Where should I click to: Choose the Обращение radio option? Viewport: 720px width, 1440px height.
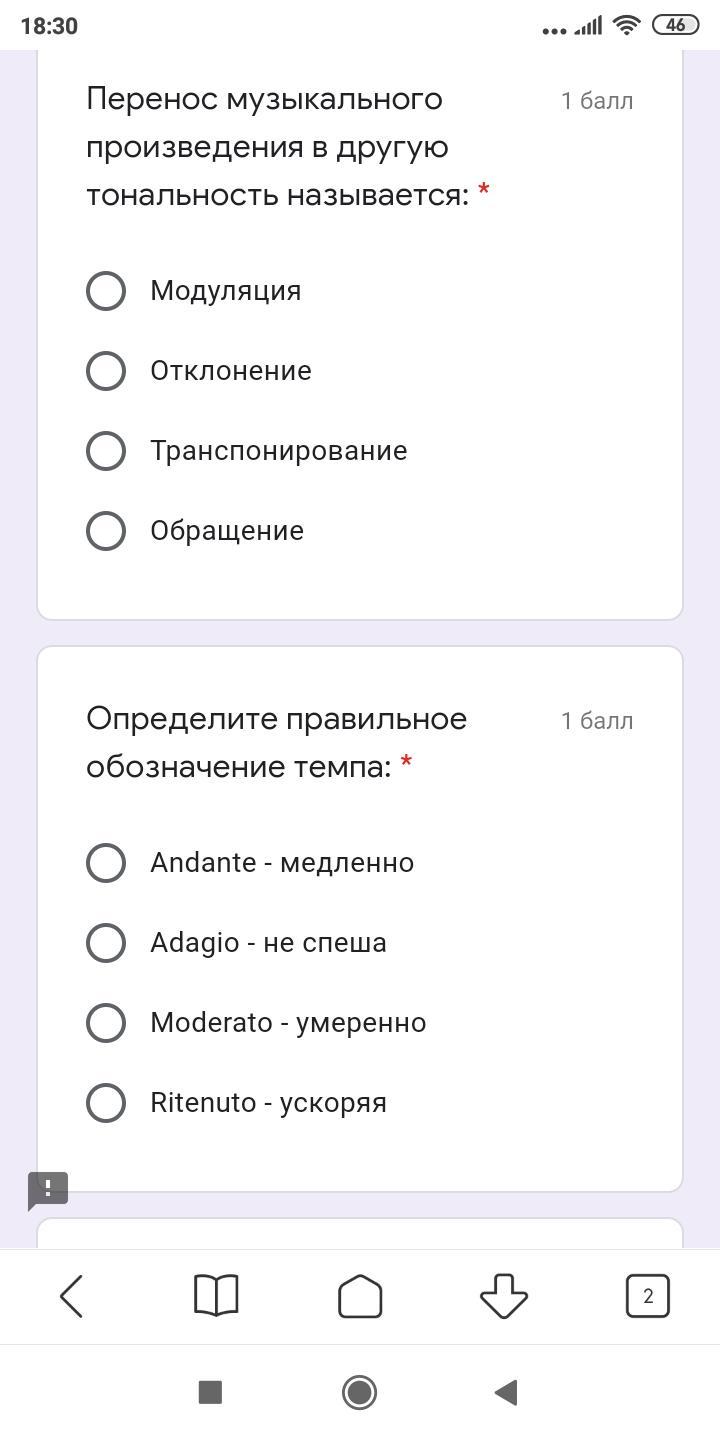(x=106, y=531)
